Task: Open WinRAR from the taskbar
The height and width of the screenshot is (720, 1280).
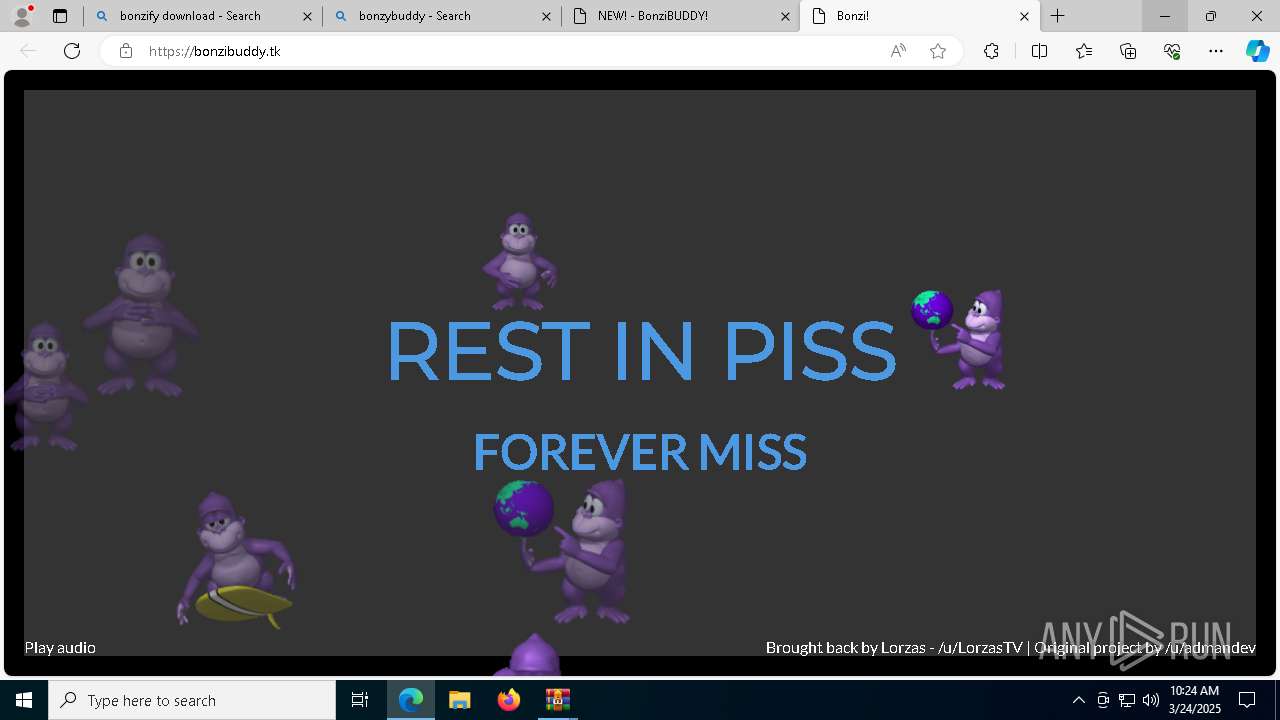Action: 557,700
